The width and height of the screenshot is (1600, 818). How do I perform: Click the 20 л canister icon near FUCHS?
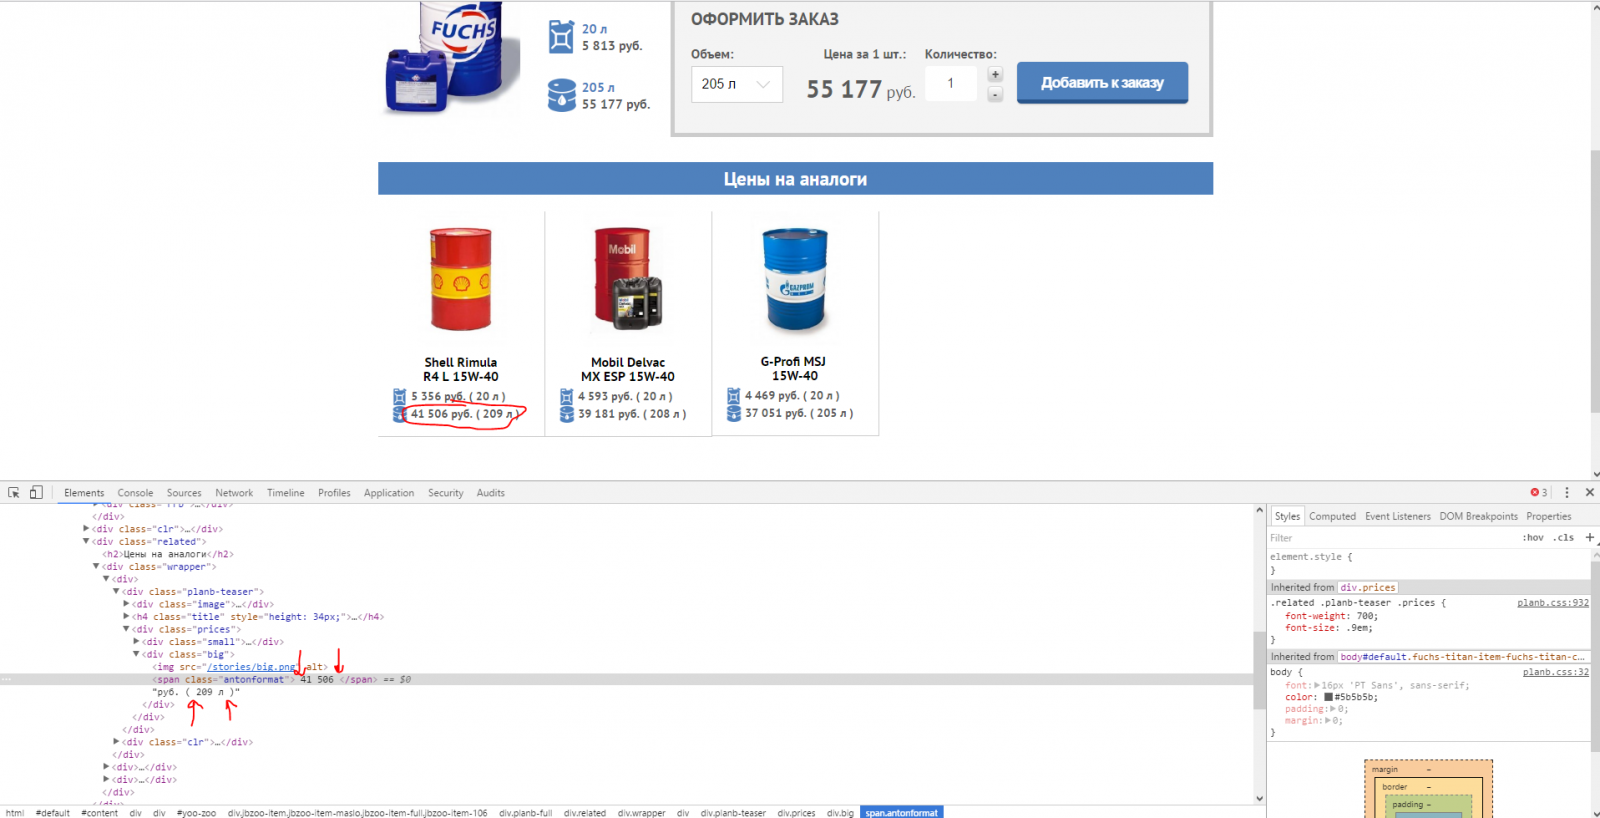click(561, 37)
